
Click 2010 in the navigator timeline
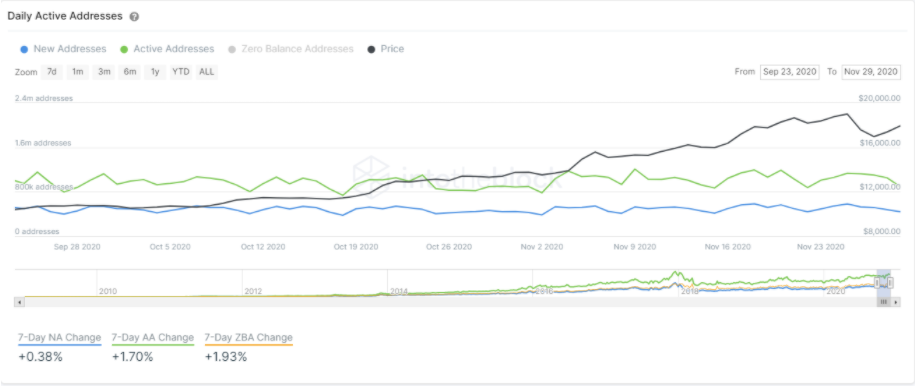click(x=108, y=291)
